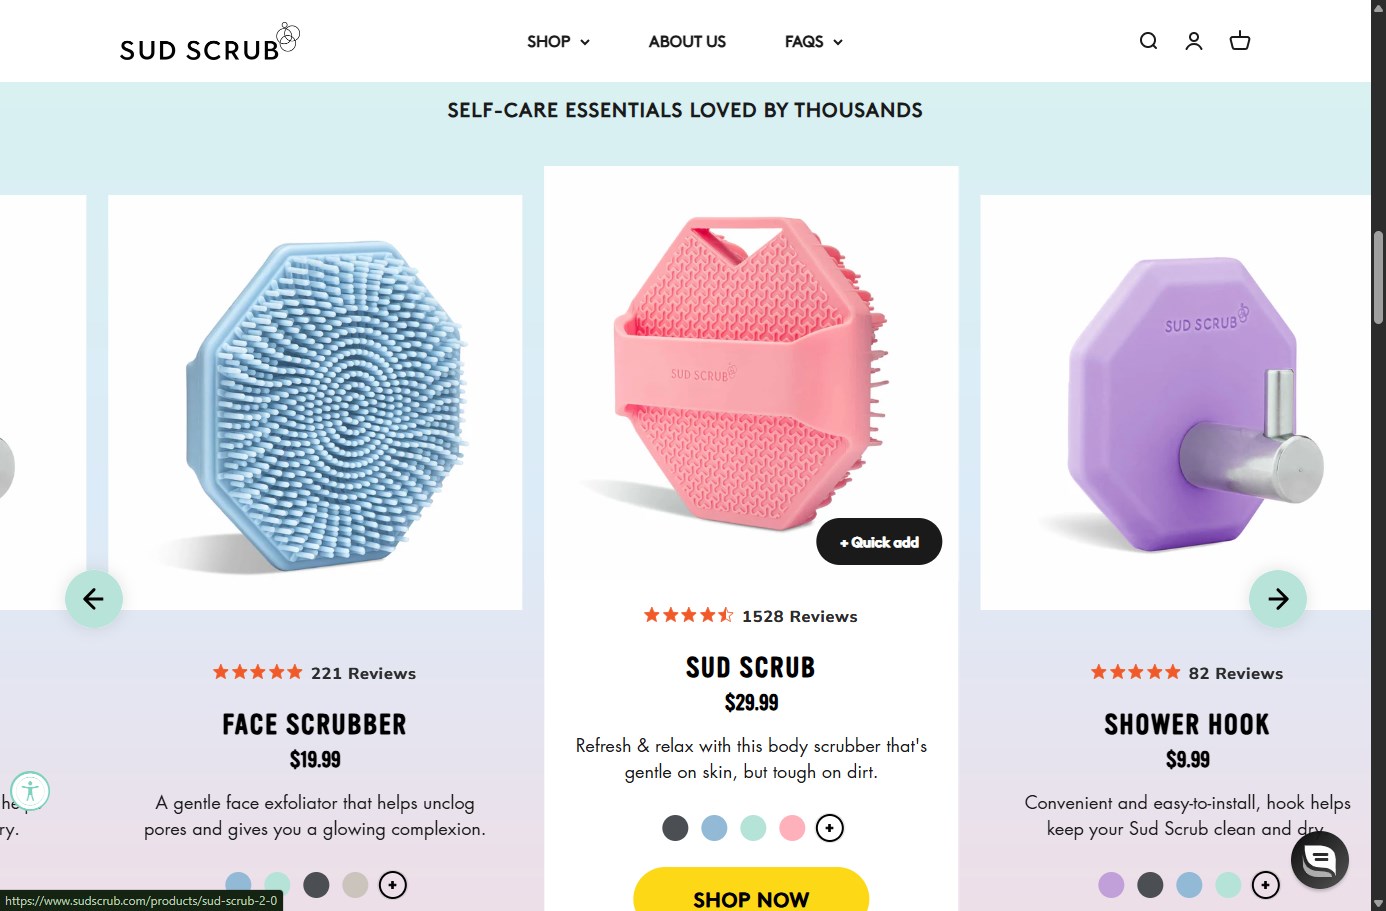Open the Shower Hook product title
This screenshot has width=1386, height=911.
click(1187, 725)
